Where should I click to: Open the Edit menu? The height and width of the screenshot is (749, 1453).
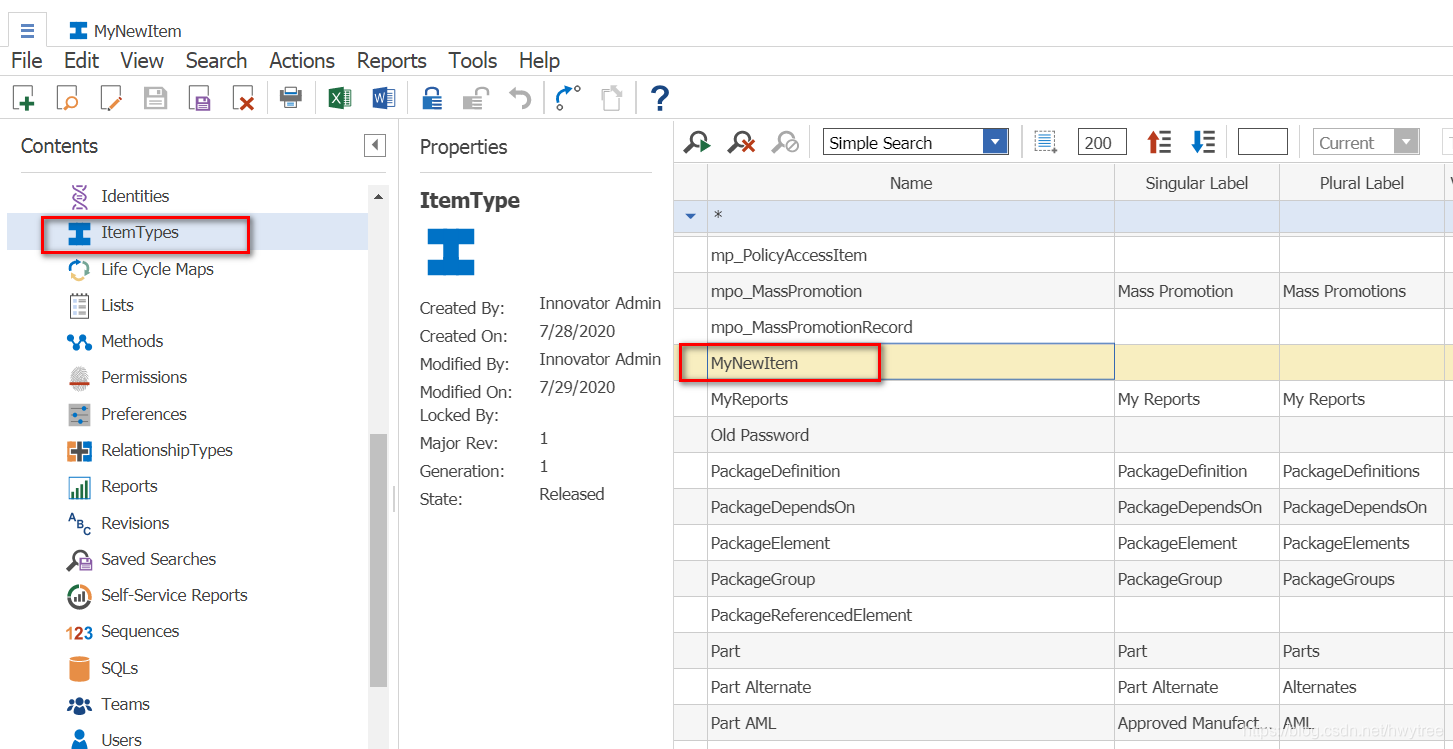[82, 61]
